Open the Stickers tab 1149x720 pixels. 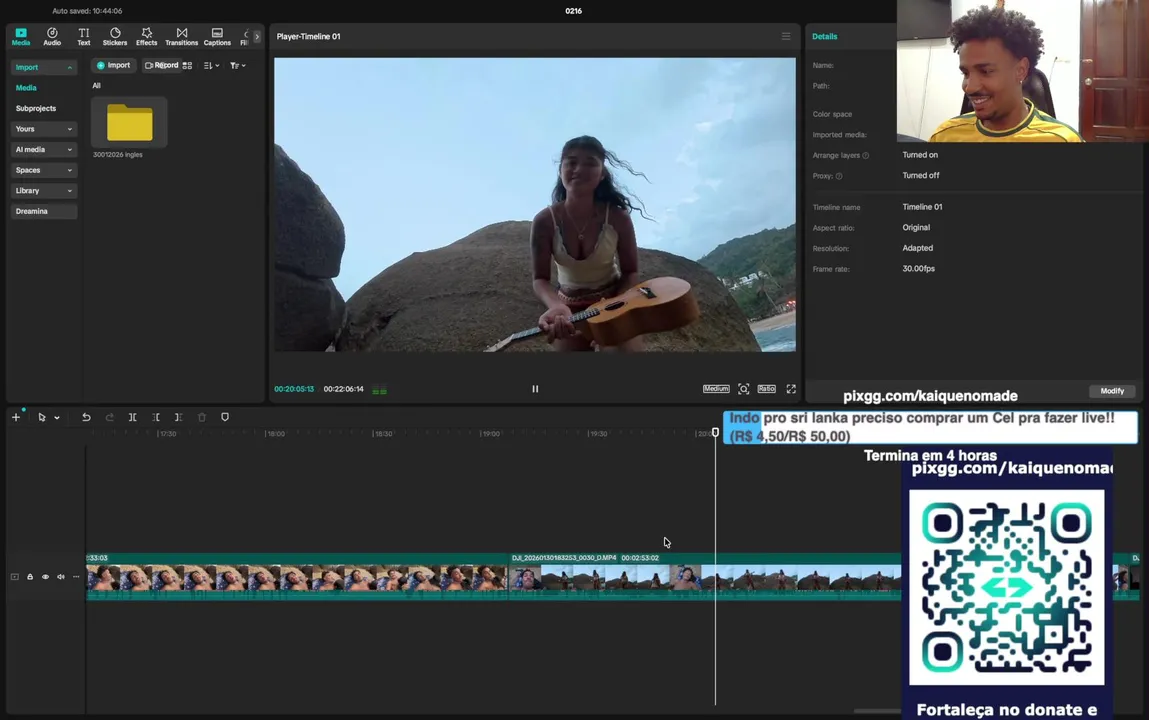(x=115, y=37)
